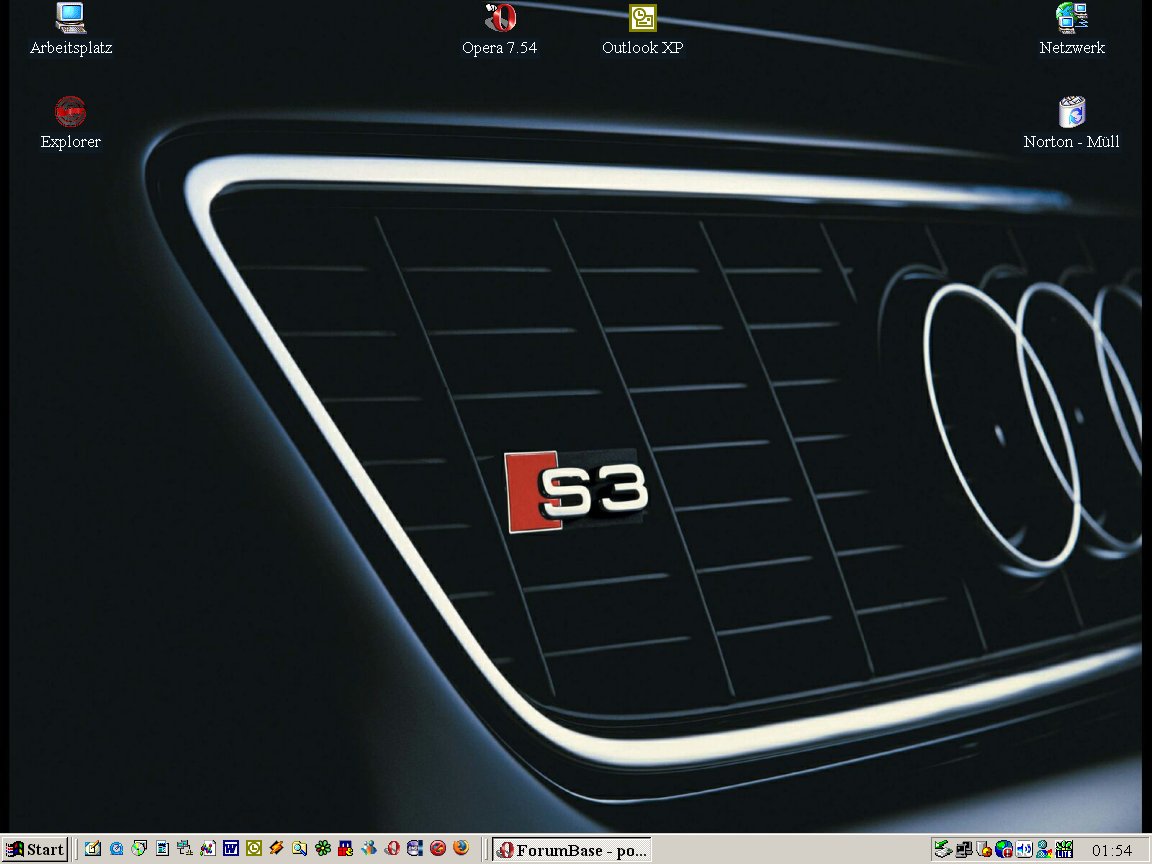Click the film strip media quick launch icon
This screenshot has height=864, width=1152.
[x=414, y=849]
